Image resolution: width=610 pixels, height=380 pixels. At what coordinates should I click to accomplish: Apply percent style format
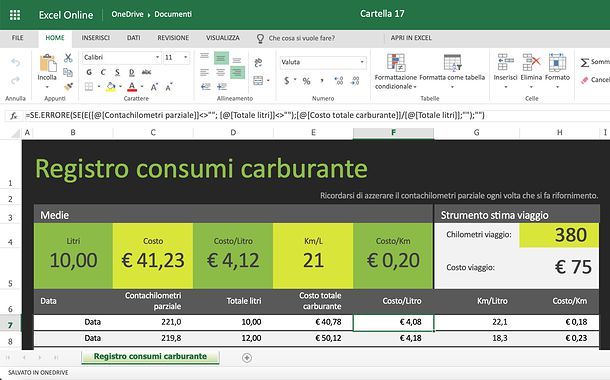pos(307,81)
